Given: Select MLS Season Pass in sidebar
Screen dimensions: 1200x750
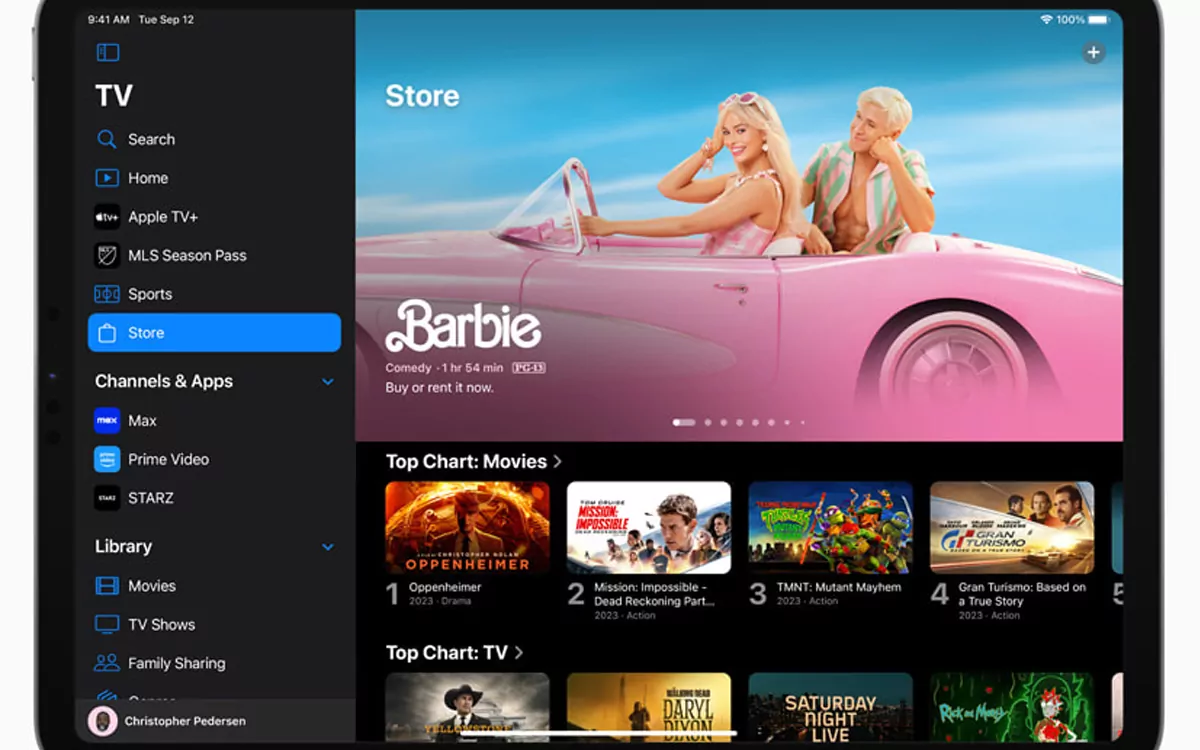Looking at the screenshot, I should coord(214,255).
